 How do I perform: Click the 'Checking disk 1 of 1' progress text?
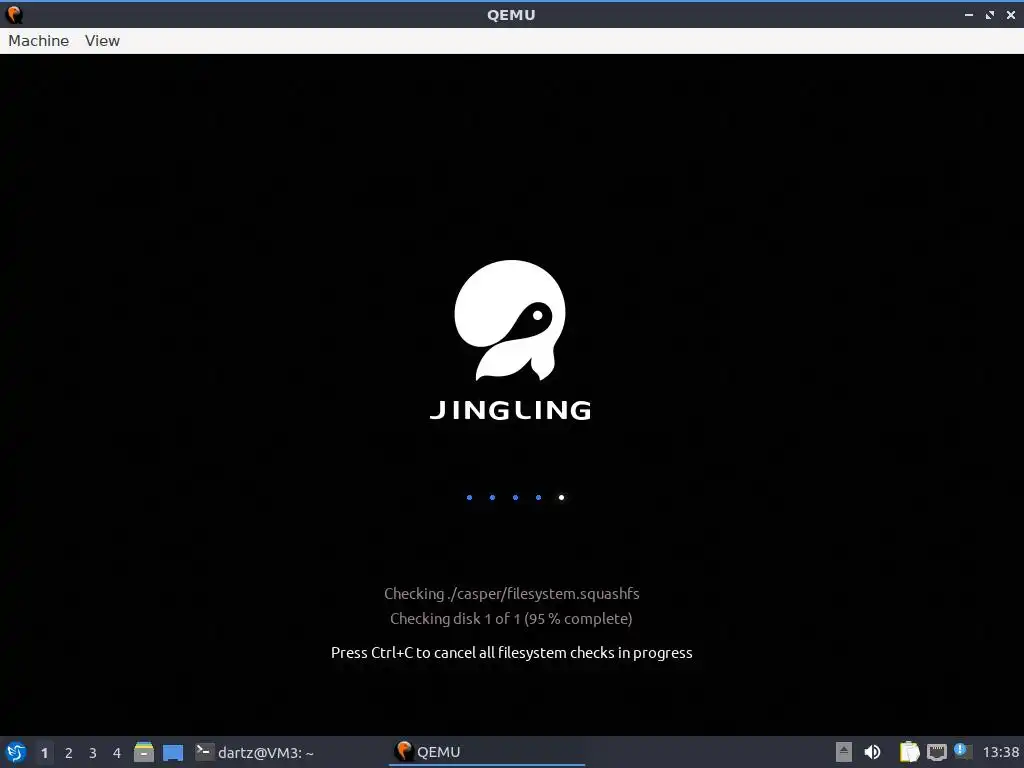511,618
